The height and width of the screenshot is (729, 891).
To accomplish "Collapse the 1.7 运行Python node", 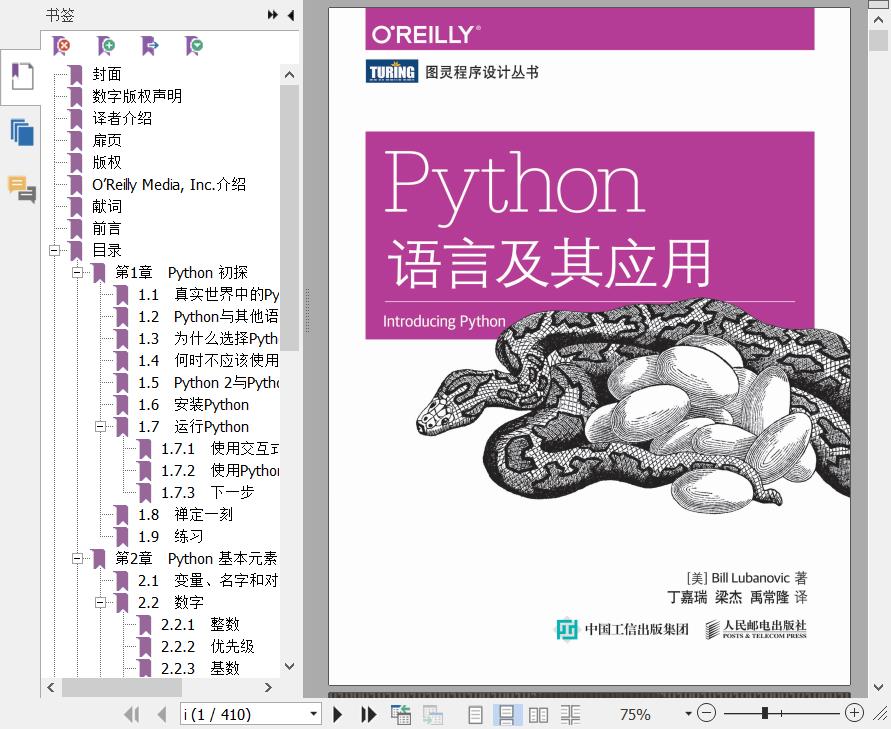I will 101,427.
